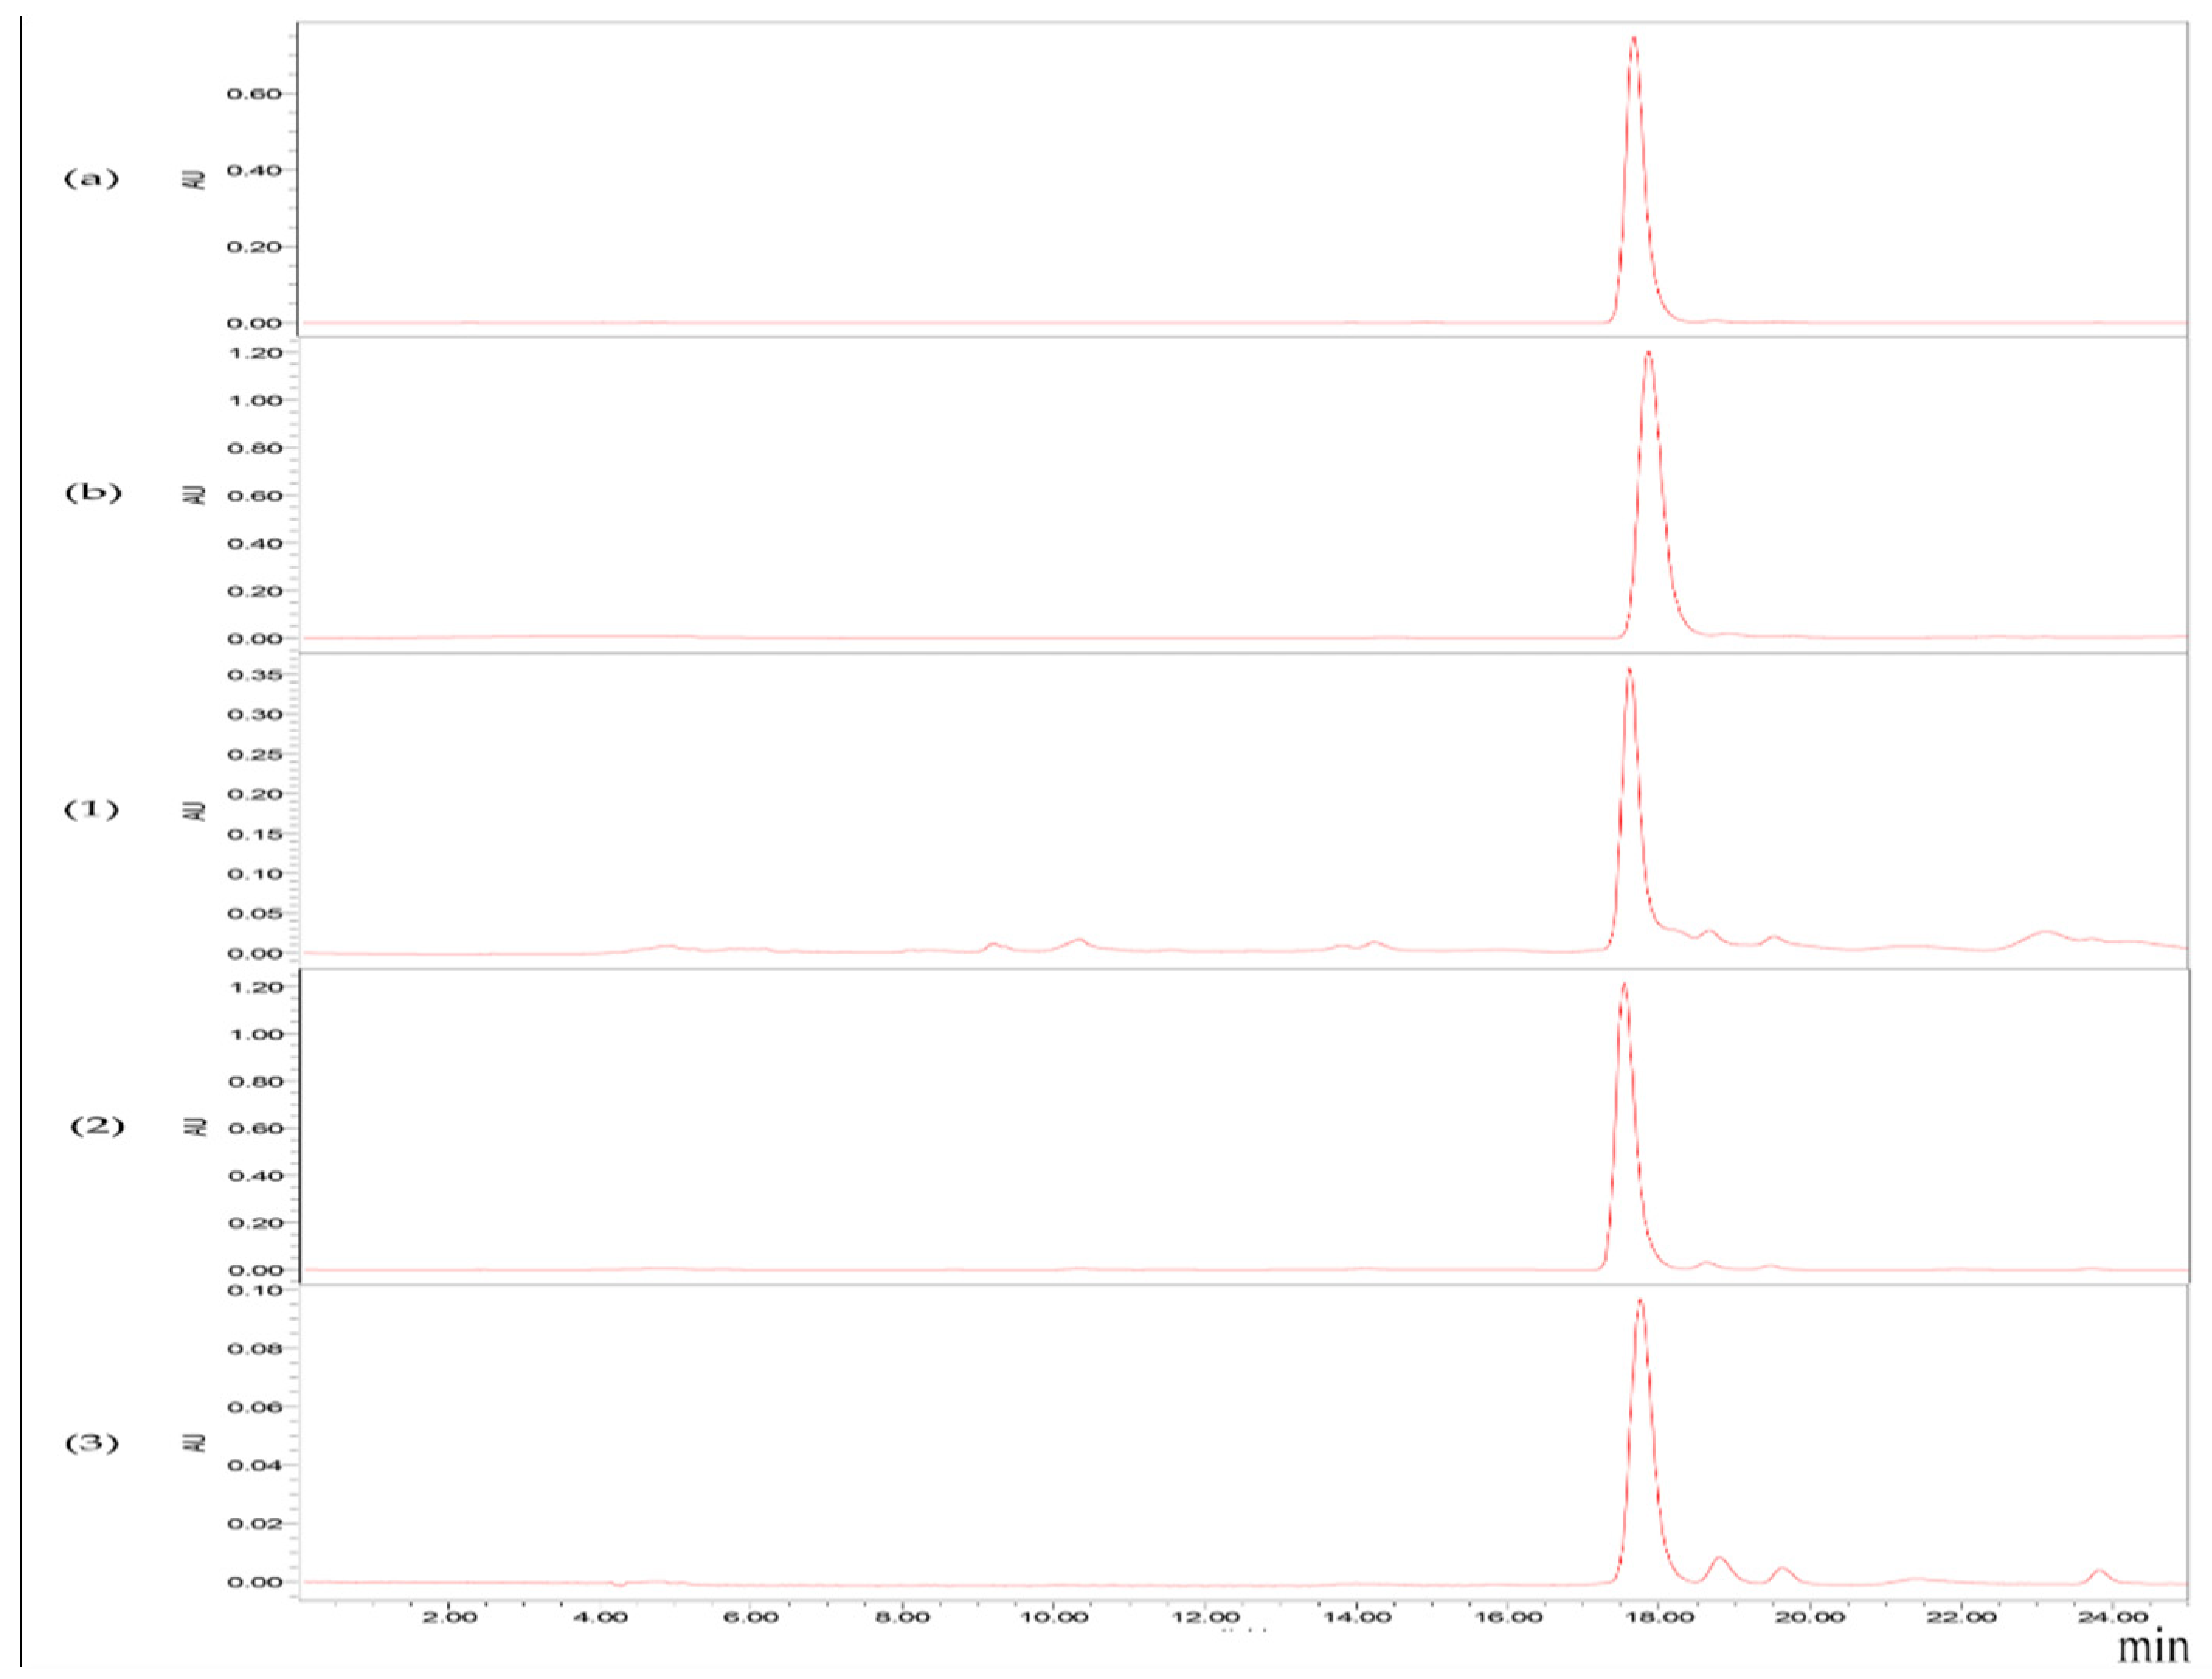Click the 2.00 tick label on time axis
The image size is (2212, 1679).
[x=449, y=1617]
